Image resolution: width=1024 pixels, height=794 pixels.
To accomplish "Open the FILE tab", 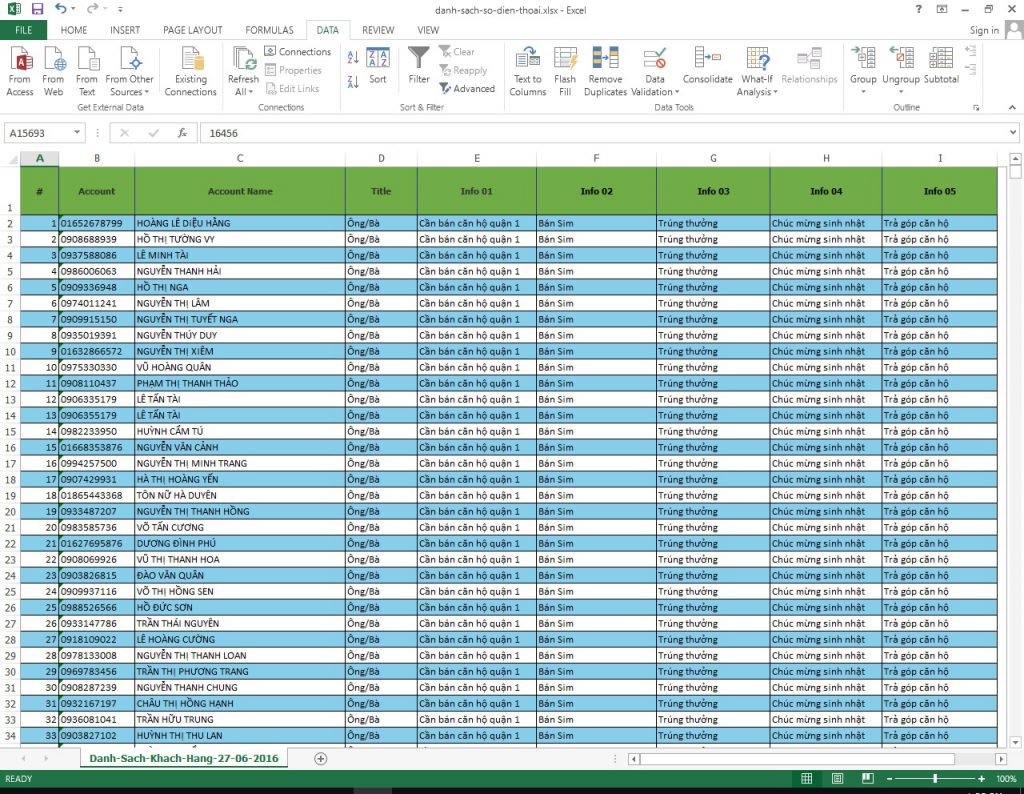I will tap(24, 30).
